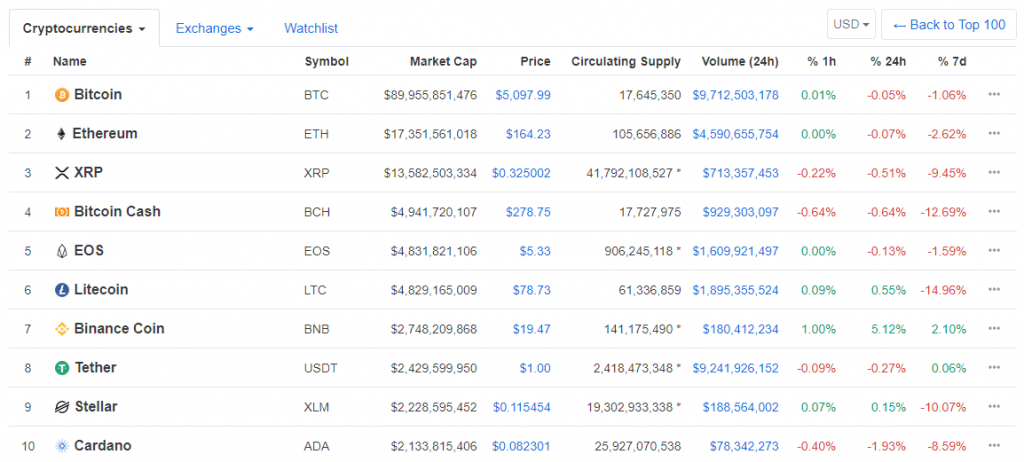
Task: Open the EOS coin name link
Action: coord(88,251)
